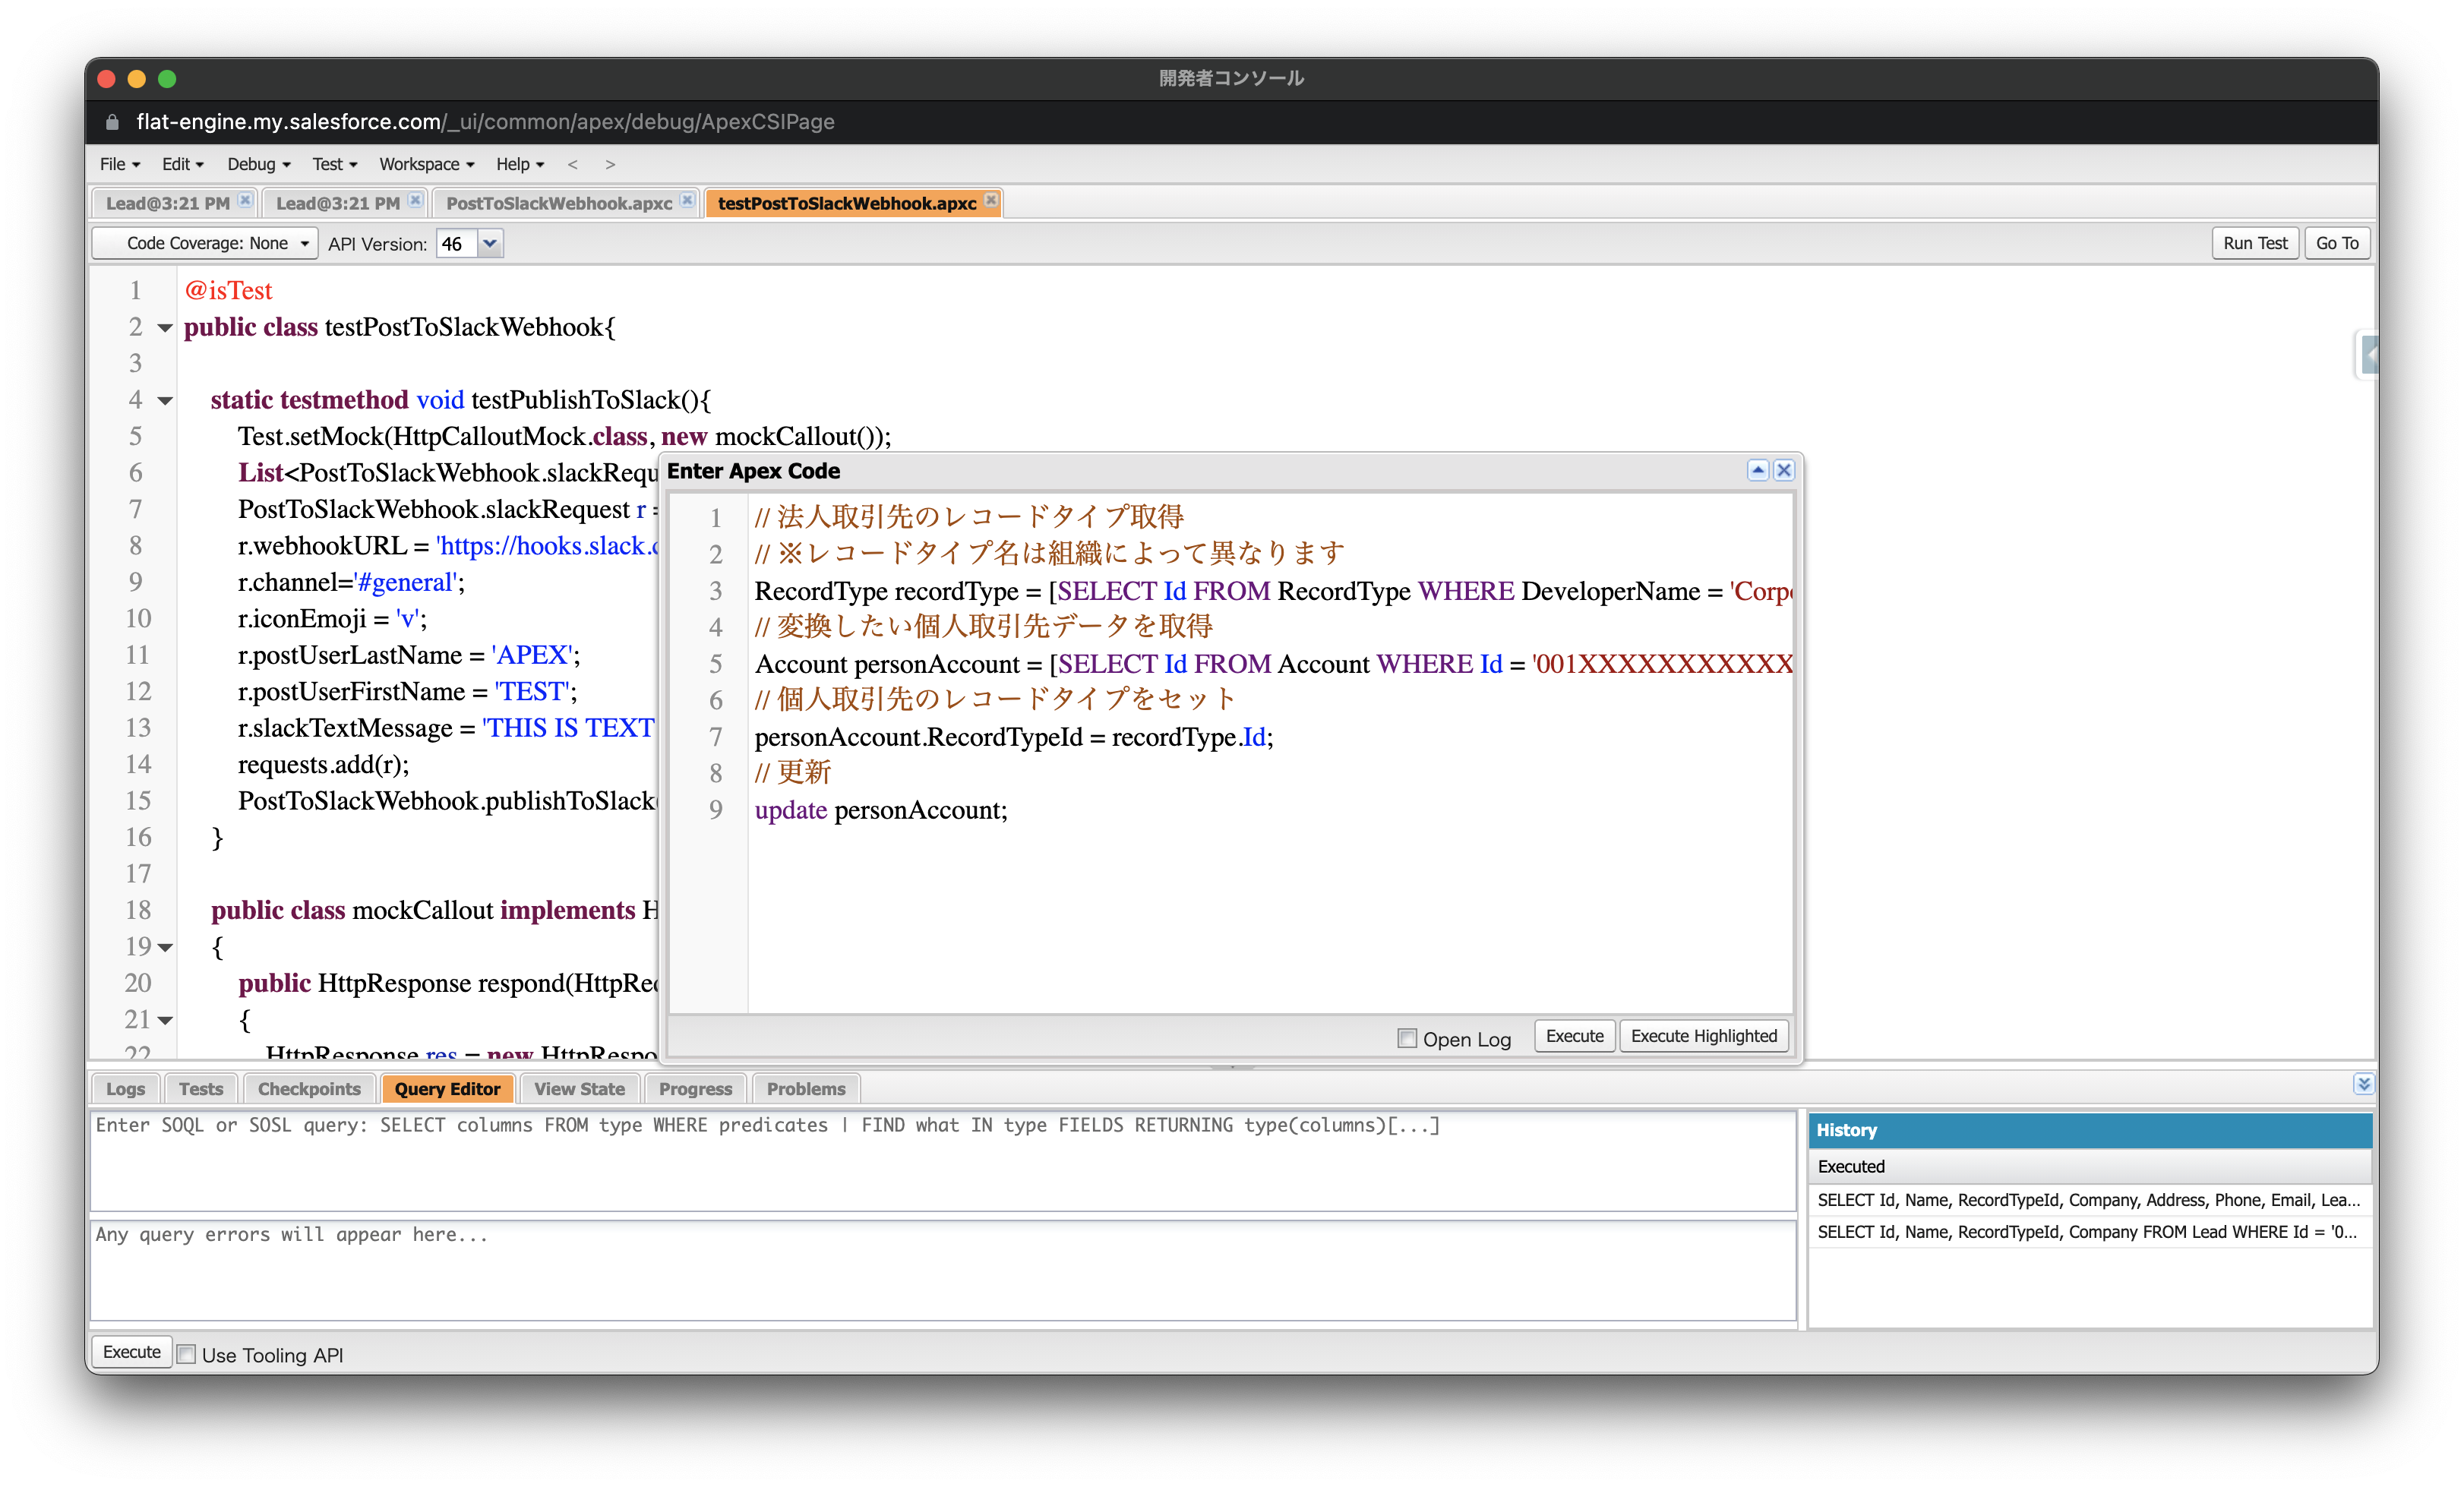Click the URL in the address bar
The width and height of the screenshot is (2464, 1487).
485,122
